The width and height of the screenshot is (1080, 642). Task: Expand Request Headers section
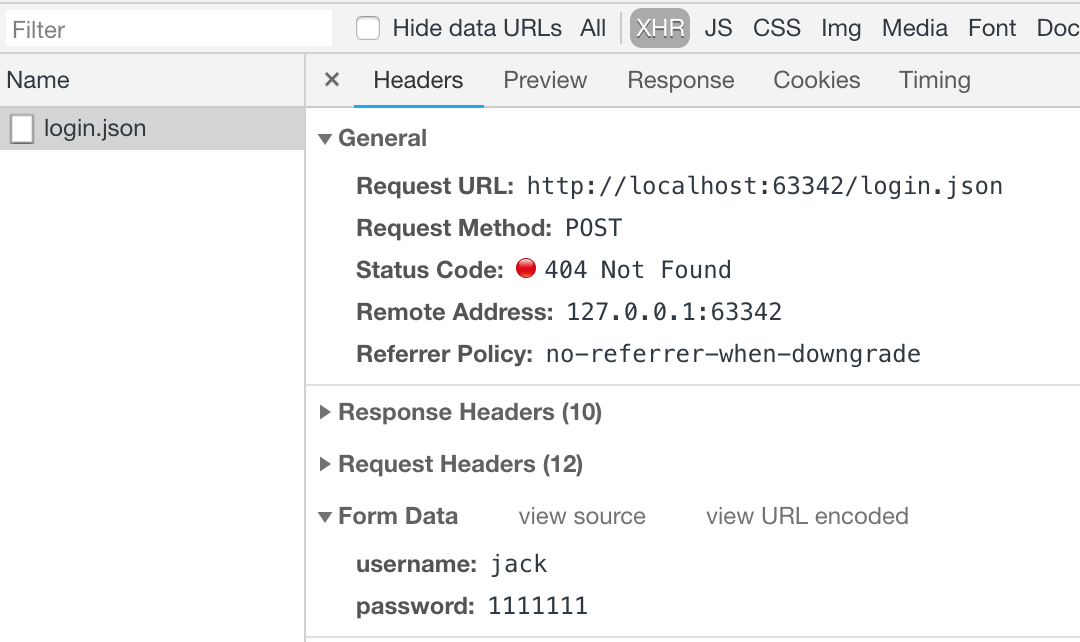325,464
